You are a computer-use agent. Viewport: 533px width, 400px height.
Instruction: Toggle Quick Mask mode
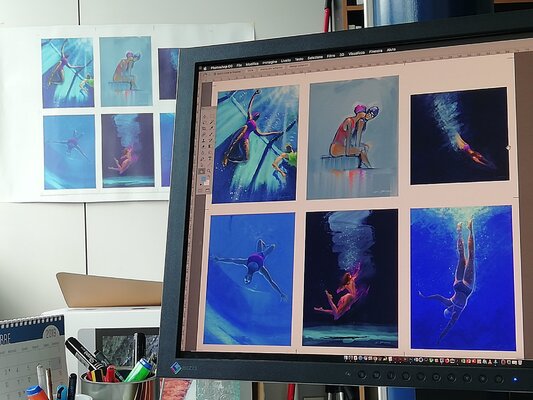tap(201, 190)
